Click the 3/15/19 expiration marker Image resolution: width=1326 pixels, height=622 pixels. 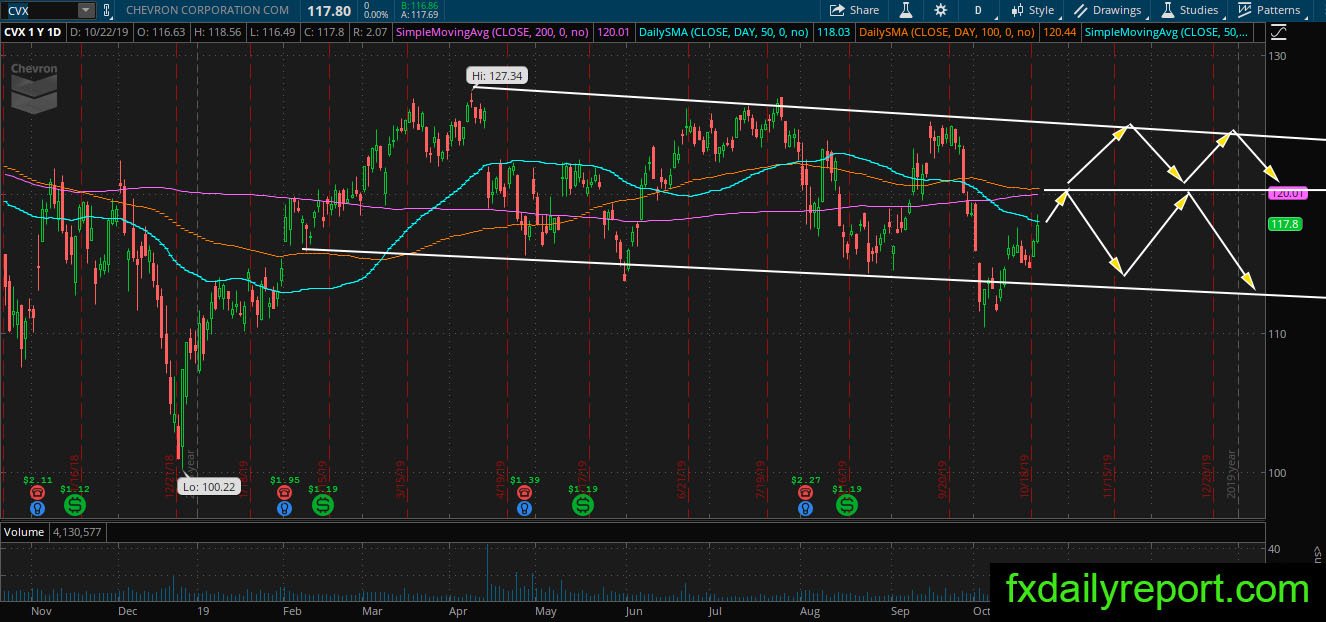click(399, 480)
